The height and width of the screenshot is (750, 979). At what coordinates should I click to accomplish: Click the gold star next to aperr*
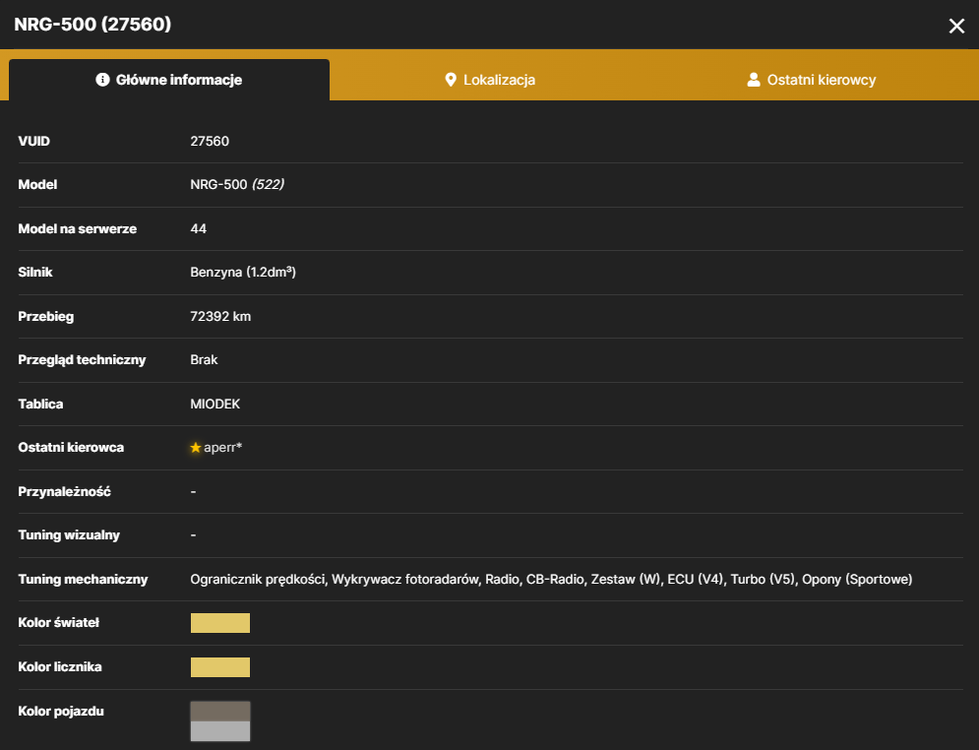coord(195,448)
